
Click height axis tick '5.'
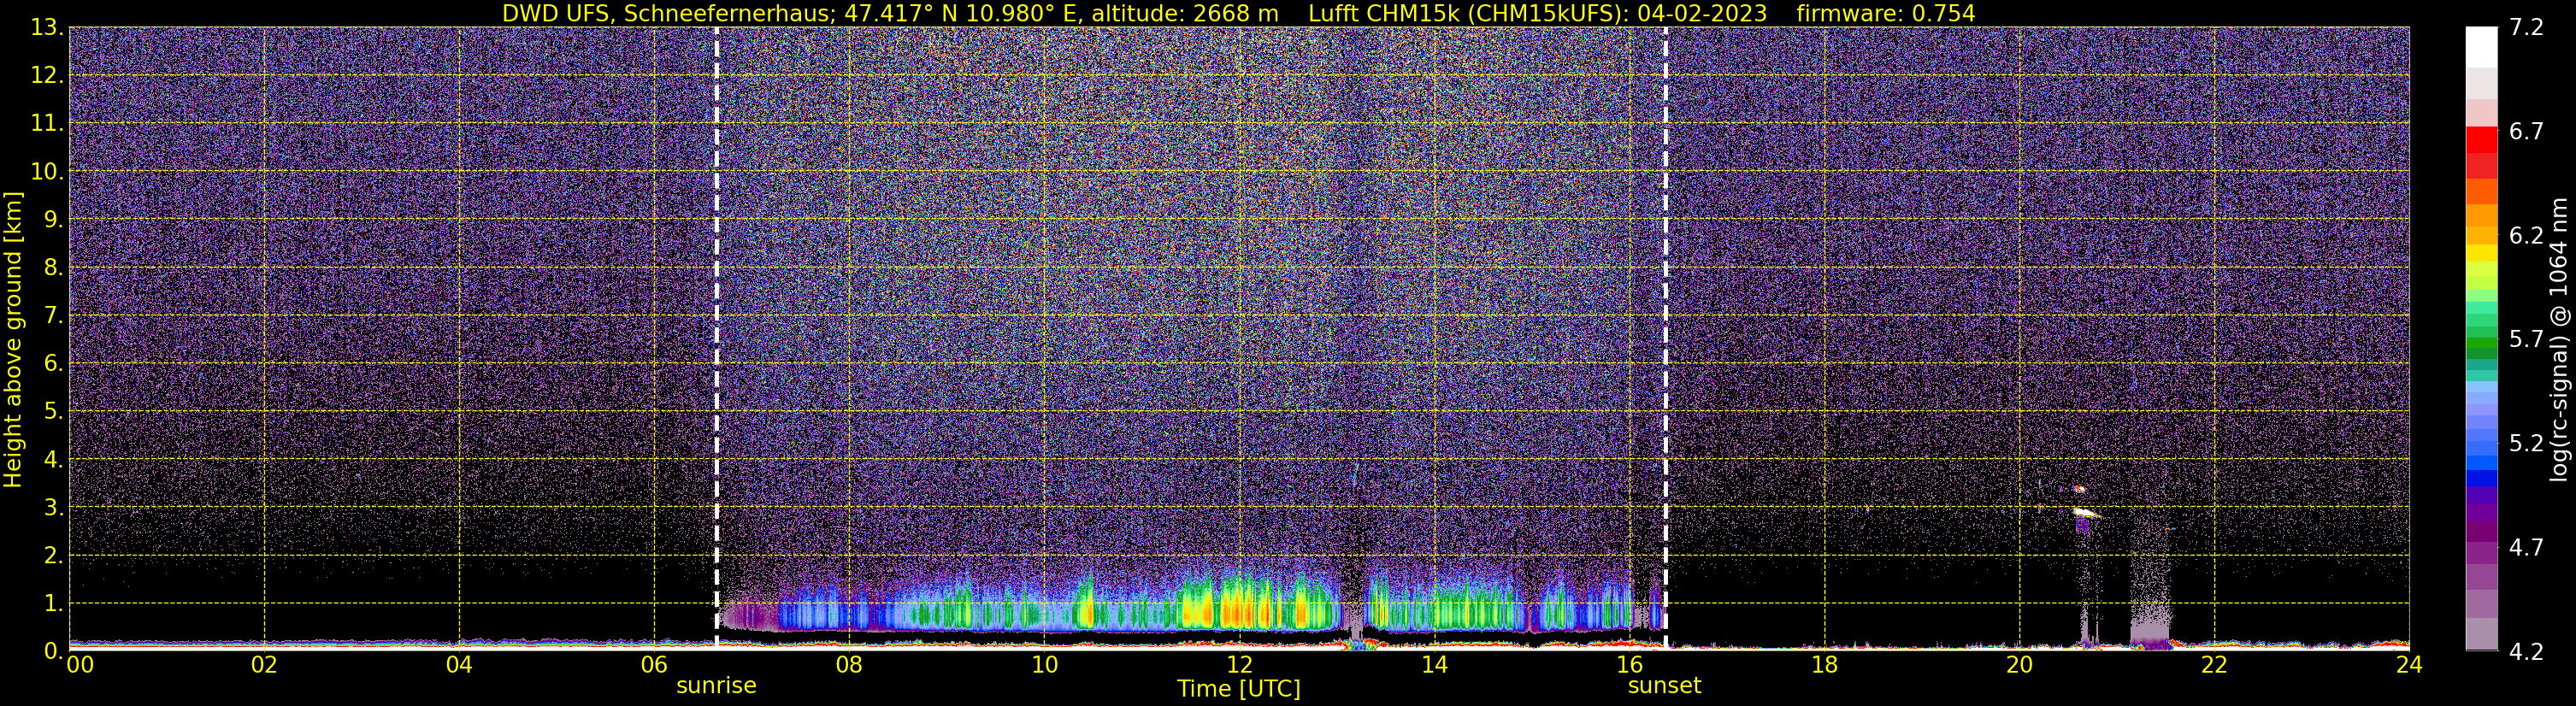[x=53, y=412]
